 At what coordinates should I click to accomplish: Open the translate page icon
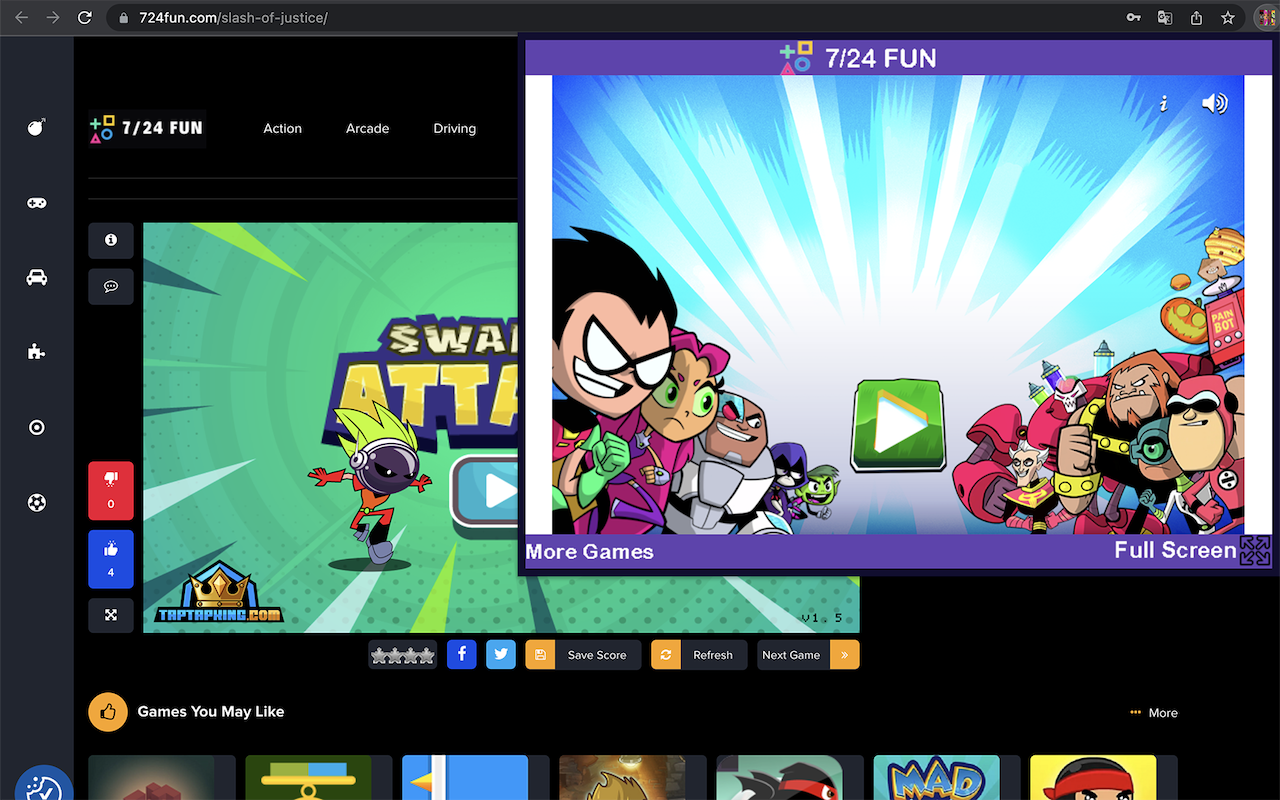tap(1165, 18)
